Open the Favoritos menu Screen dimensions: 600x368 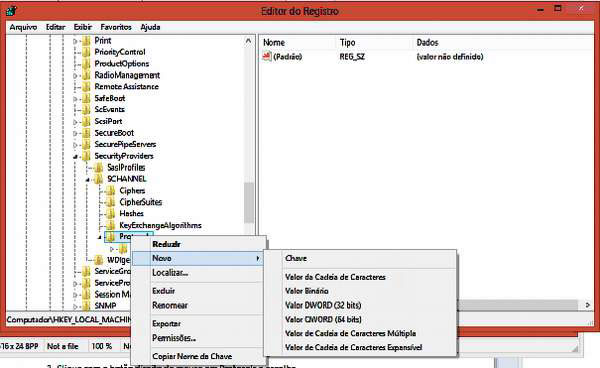[116, 27]
